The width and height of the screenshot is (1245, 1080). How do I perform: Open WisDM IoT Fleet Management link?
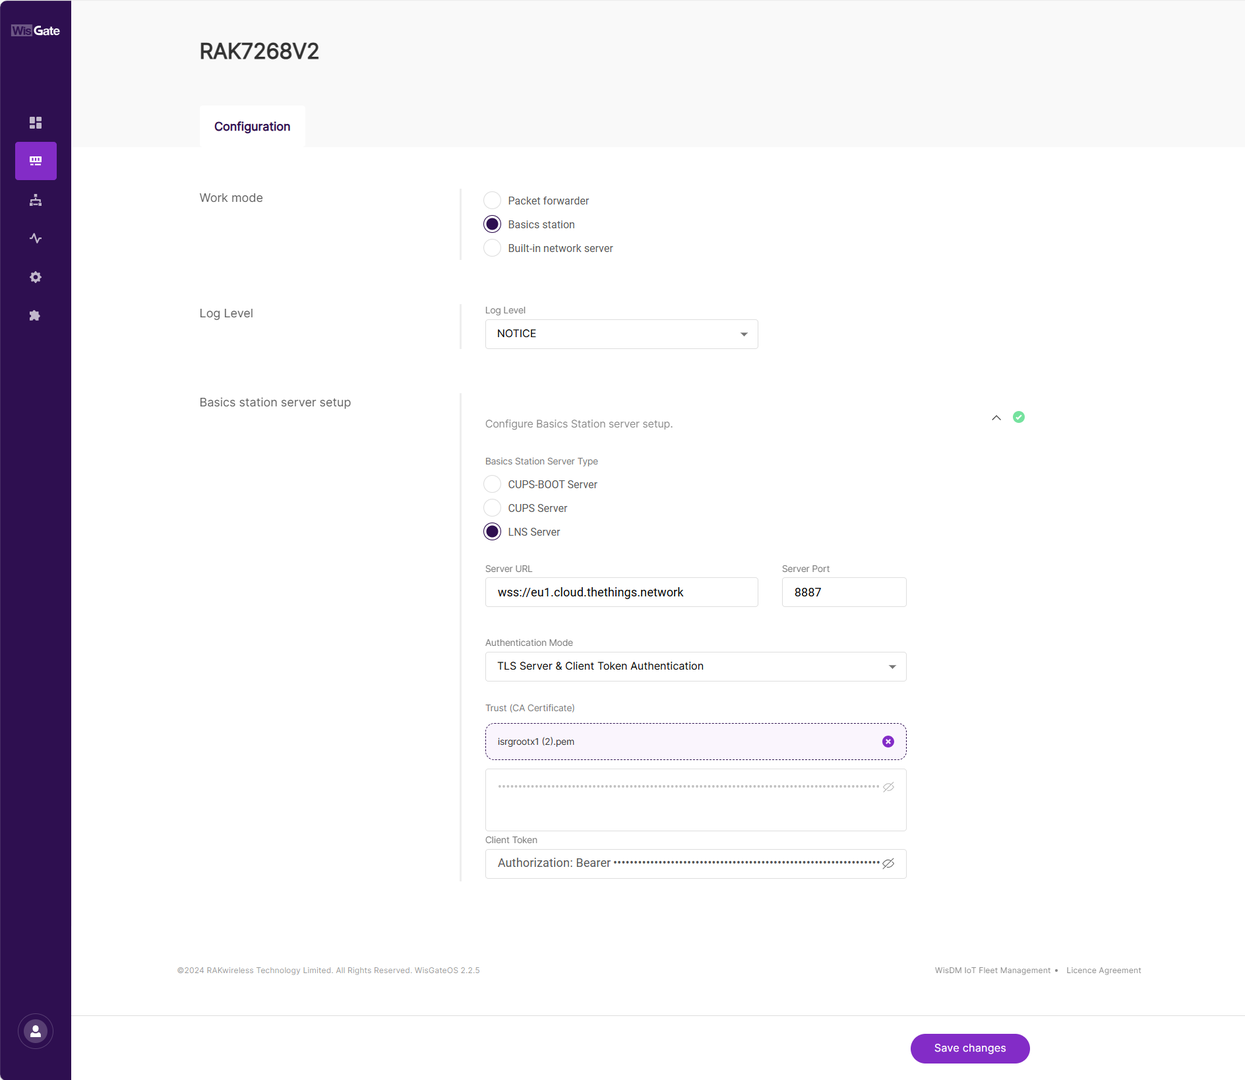coord(992,970)
